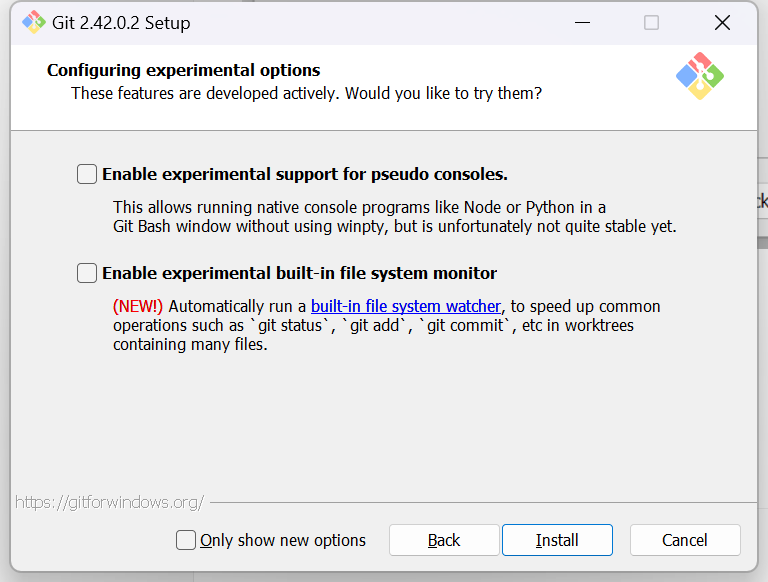Click the large Git logo in the header
Screen dimensions: 768x582
coord(700,76)
